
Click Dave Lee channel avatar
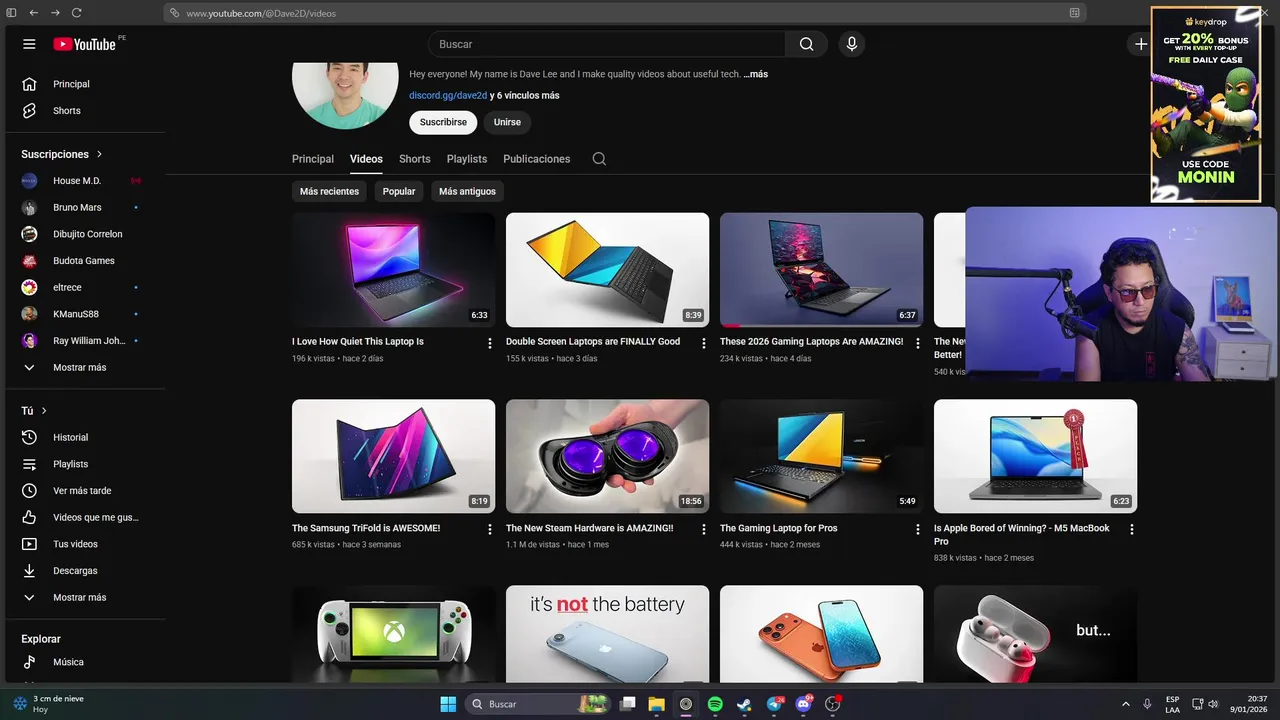coord(345,94)
